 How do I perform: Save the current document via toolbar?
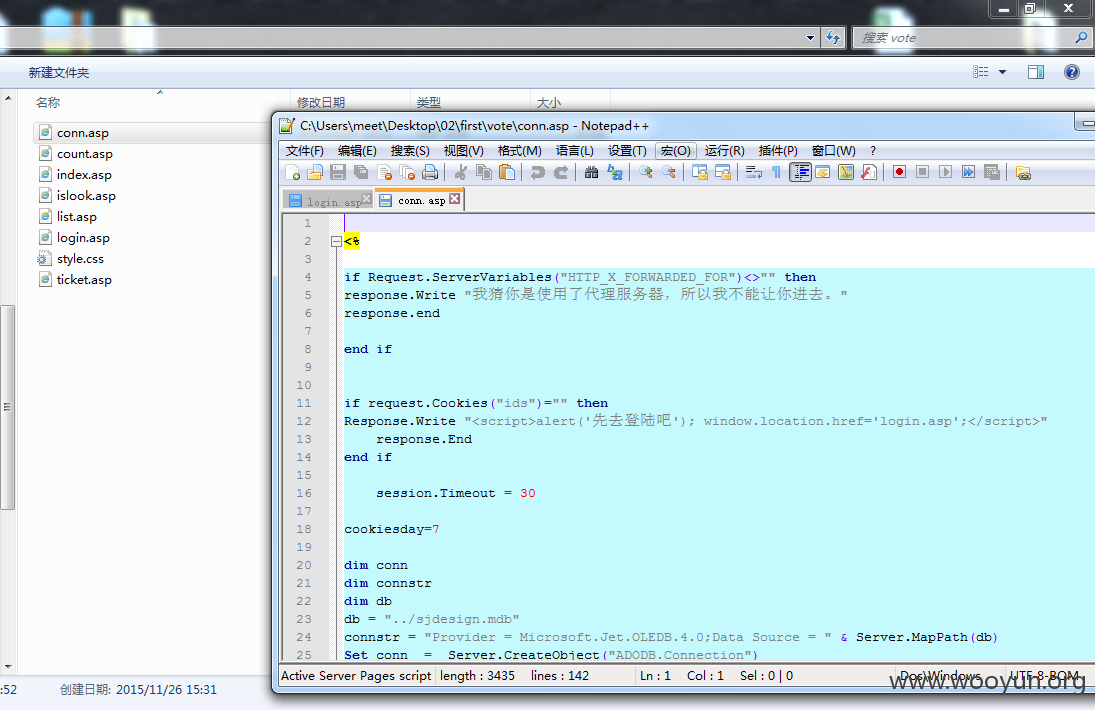338,172
